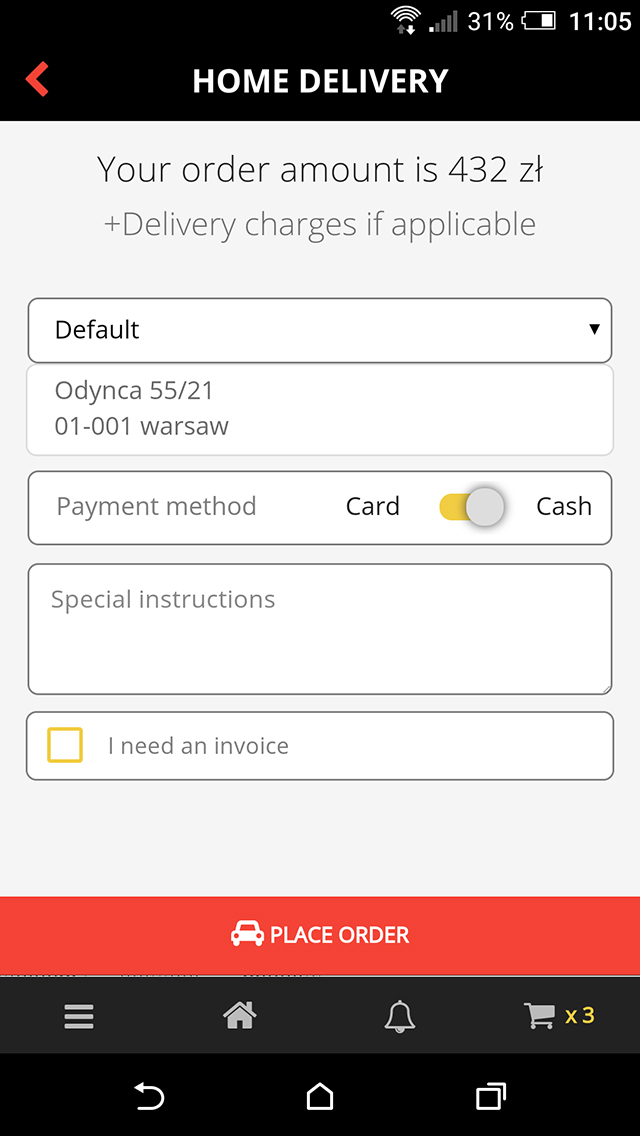Select the 'I need an invoice' label
Image resolution: width=640 pixels, height=1136 pixels.
pos(198,746)
